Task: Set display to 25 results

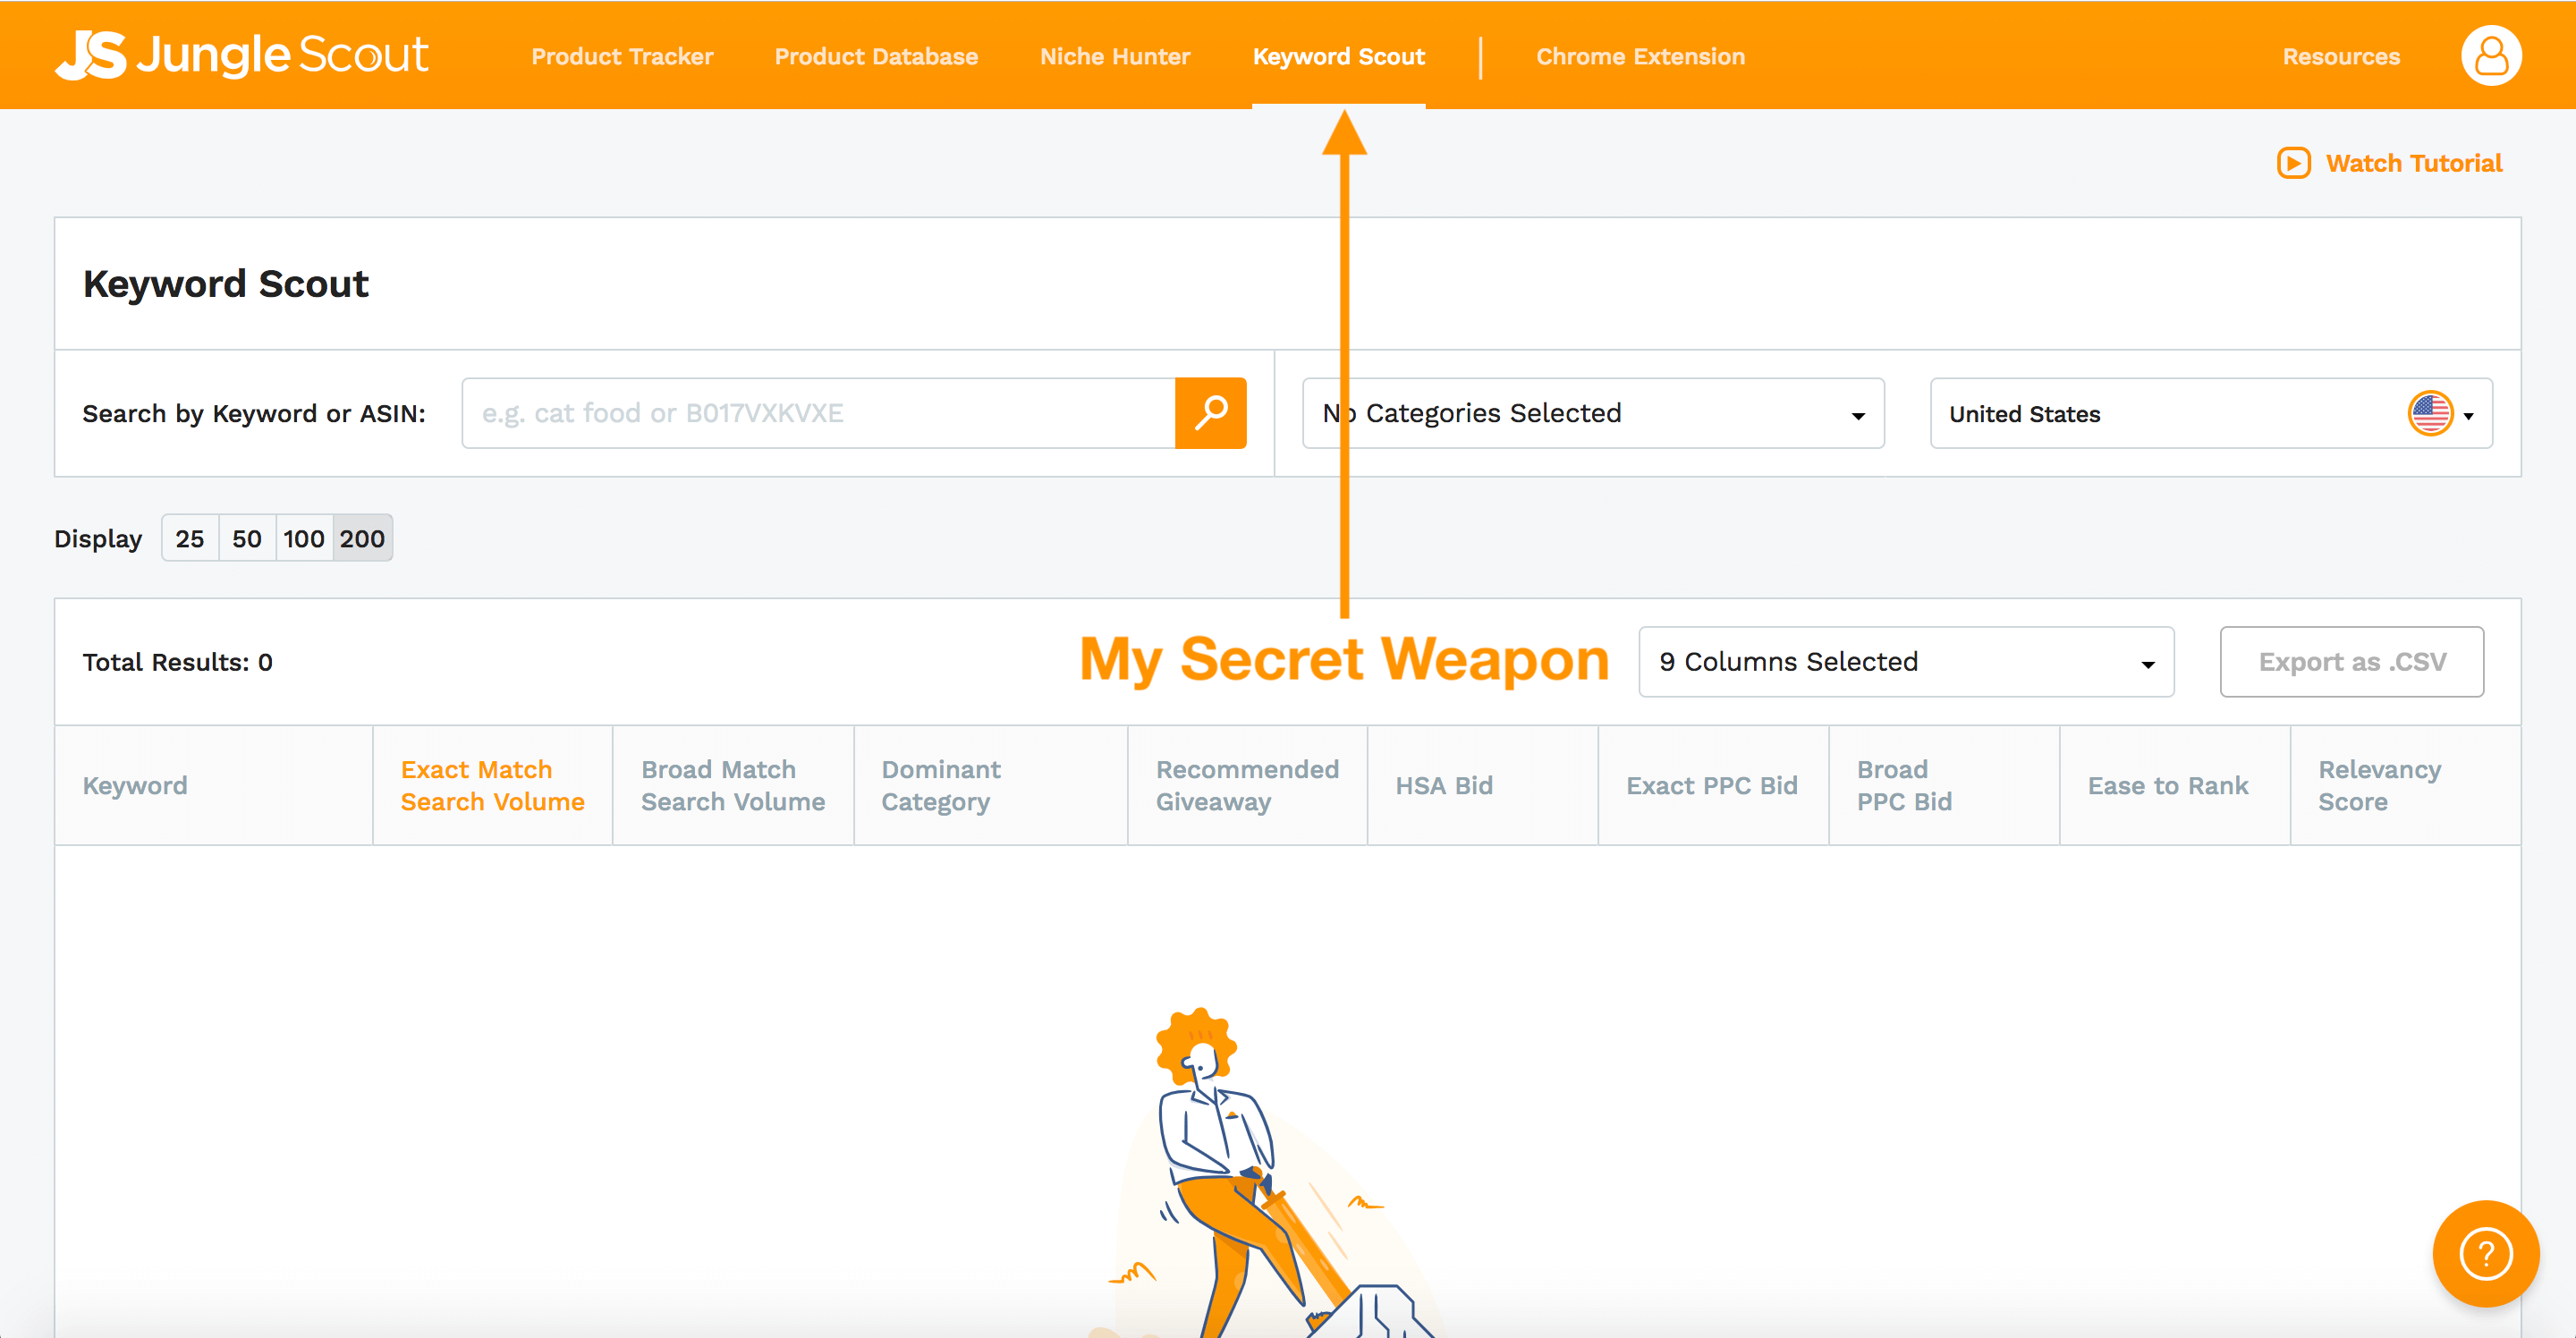Action: (x=189, y=539)
